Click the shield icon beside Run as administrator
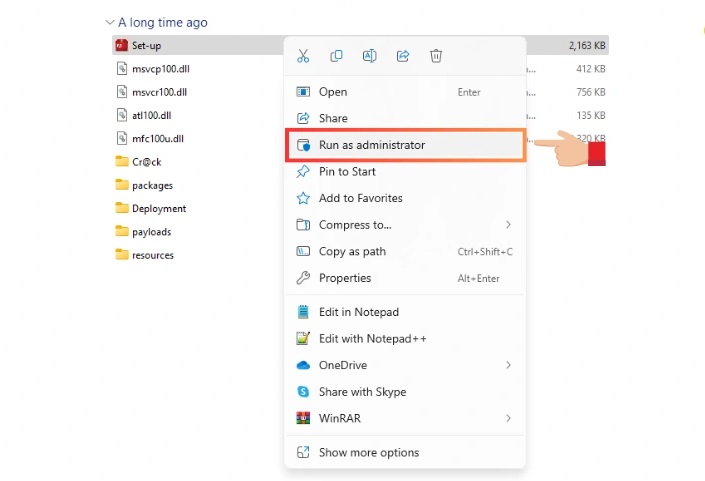Viewport: 705px width, 481px height. point(303,145)
